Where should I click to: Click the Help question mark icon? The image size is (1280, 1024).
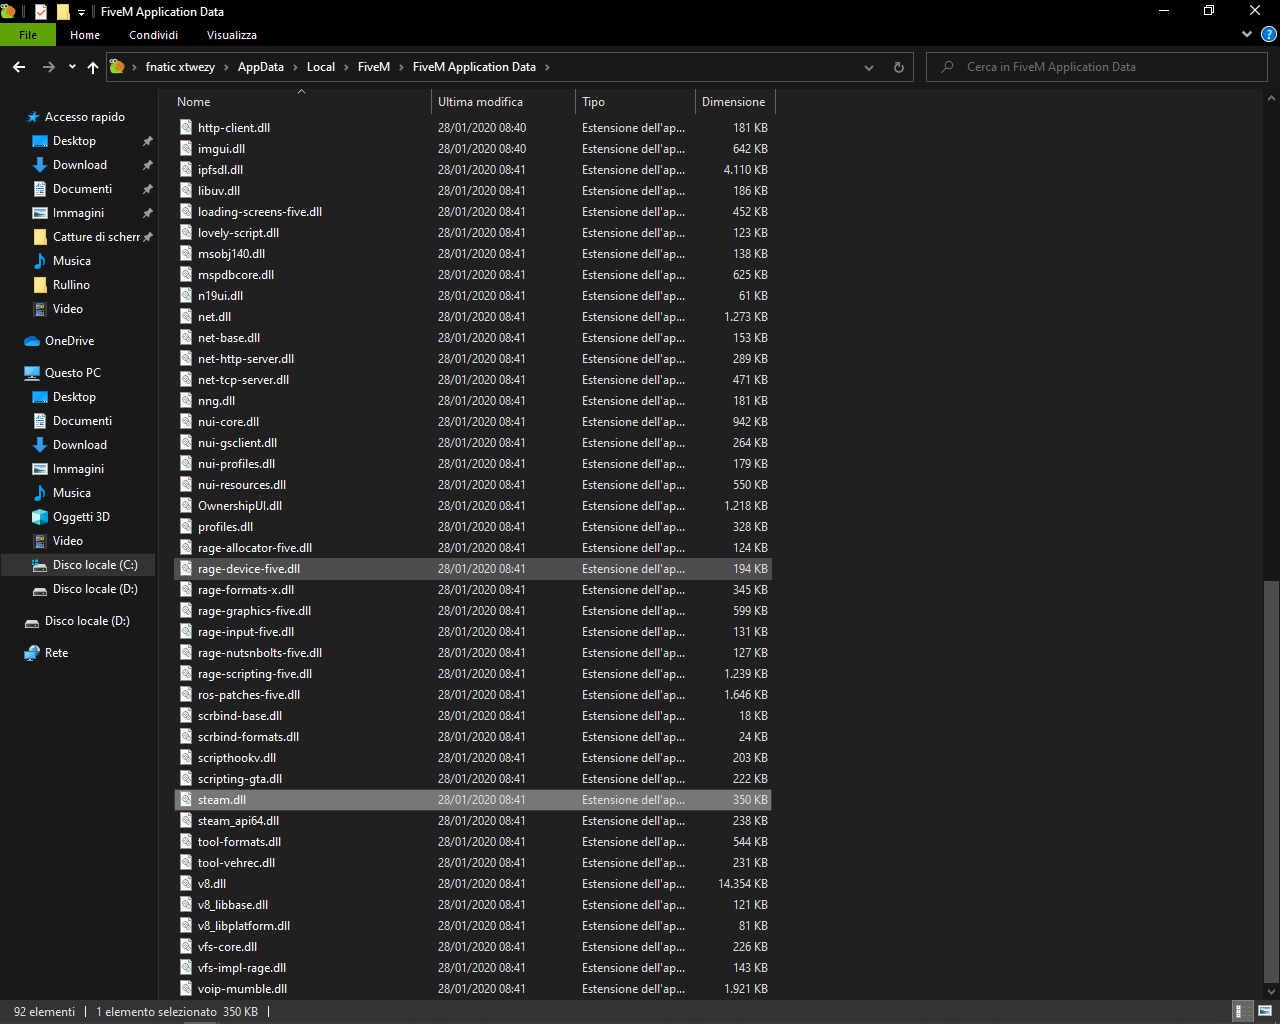coord(1268,34)
